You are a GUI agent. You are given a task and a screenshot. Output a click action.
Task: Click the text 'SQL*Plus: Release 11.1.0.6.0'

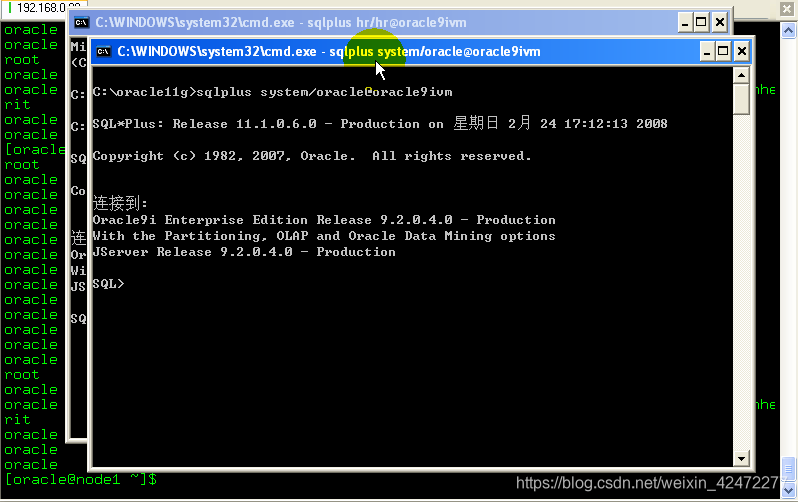205,124
